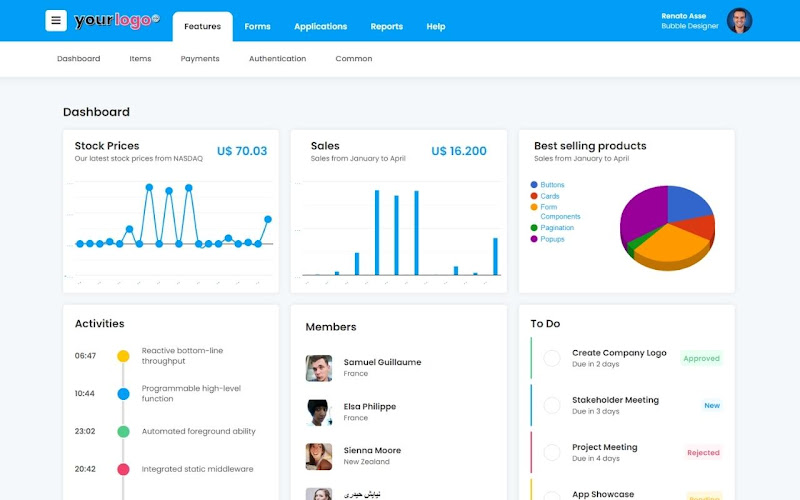Click the Rejected status badge
Image resolution: width=800 pixels, height=500 pixels.
point(703,453)
